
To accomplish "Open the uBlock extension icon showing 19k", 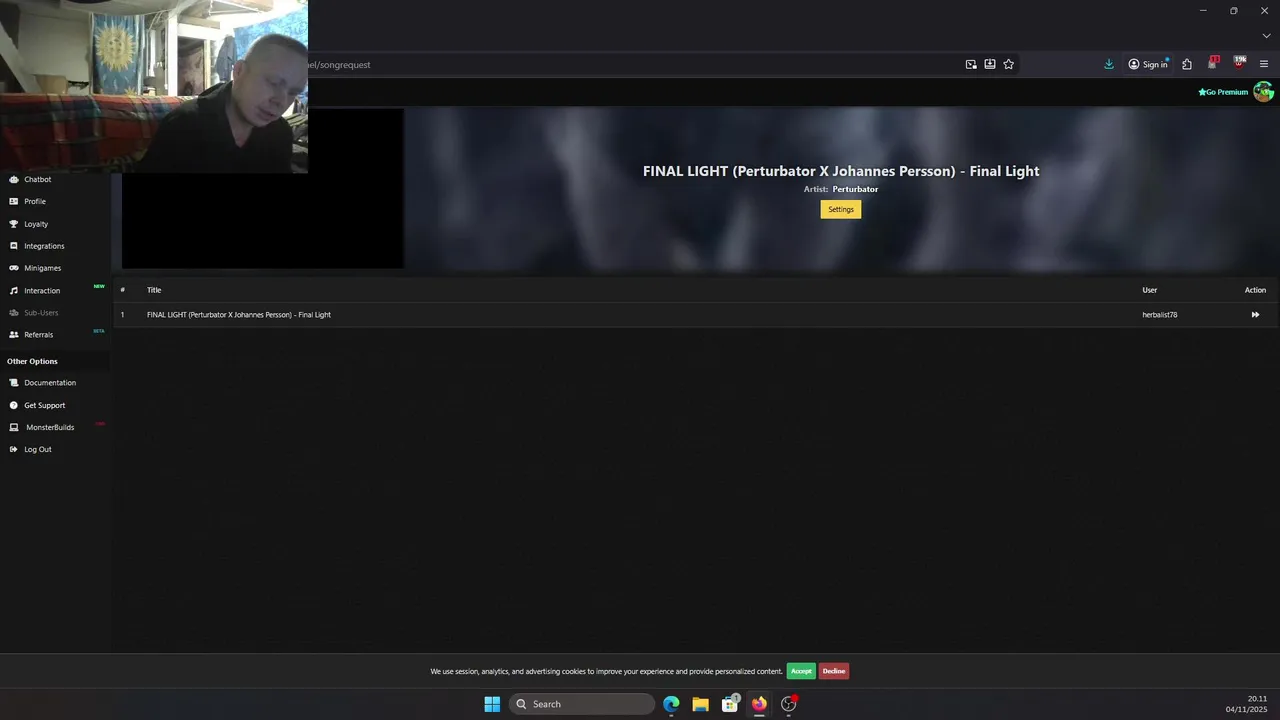I will (x=1240, y=63).
